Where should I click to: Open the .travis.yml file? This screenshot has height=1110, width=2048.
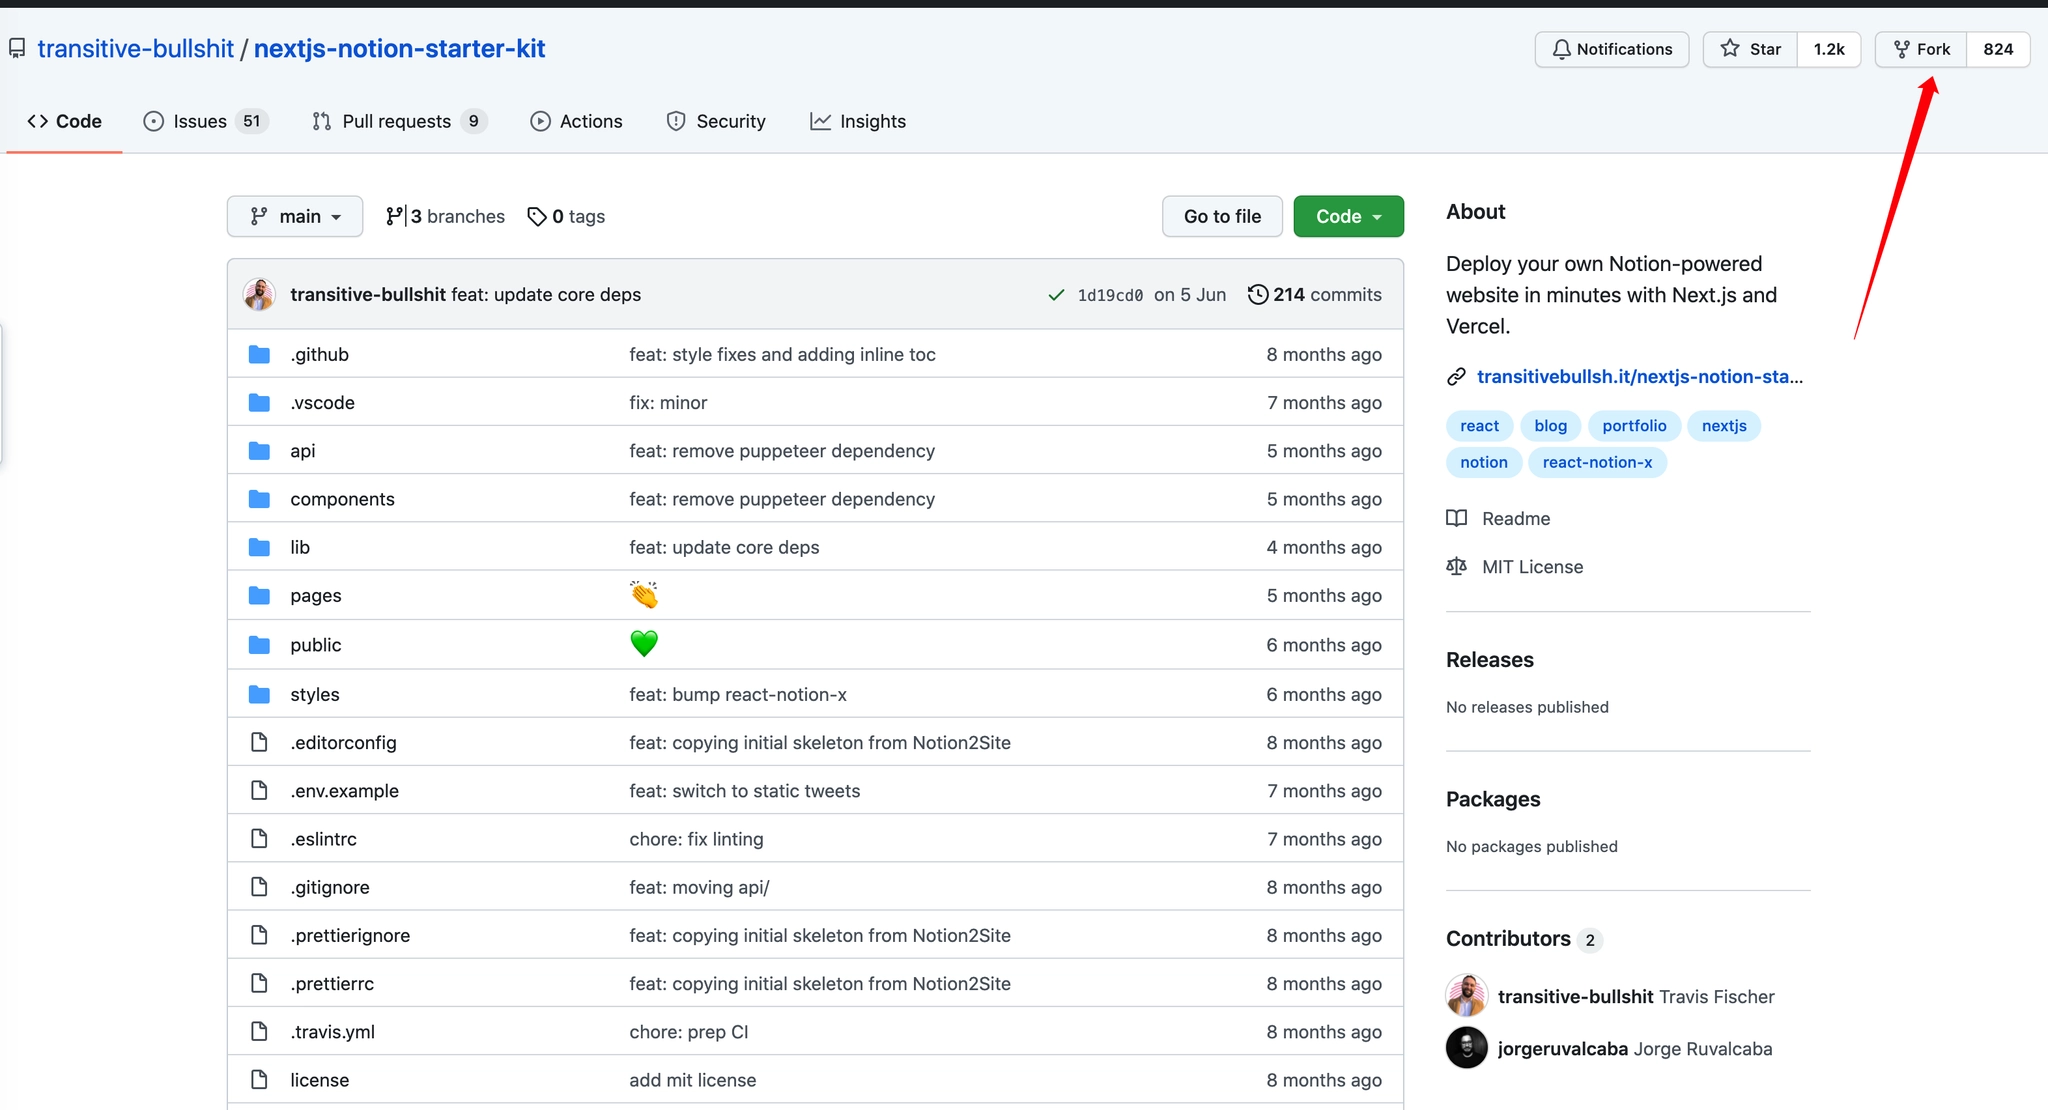pyautogui.click(x=332, y=1032)
